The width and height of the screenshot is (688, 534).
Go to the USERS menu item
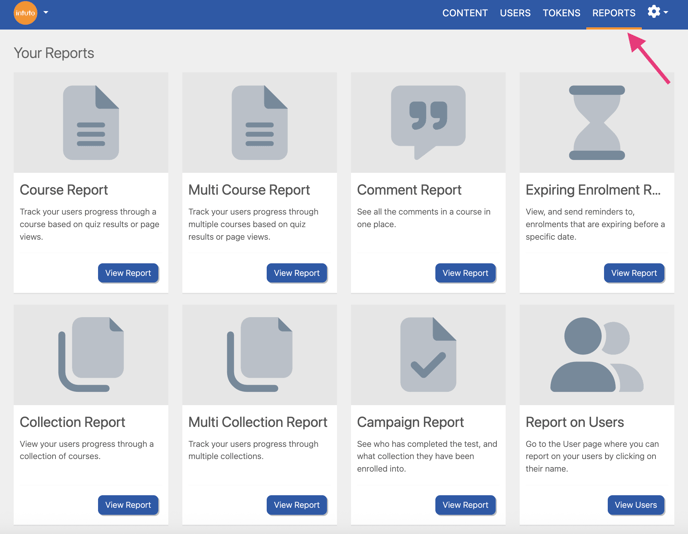tap(515, 13)
